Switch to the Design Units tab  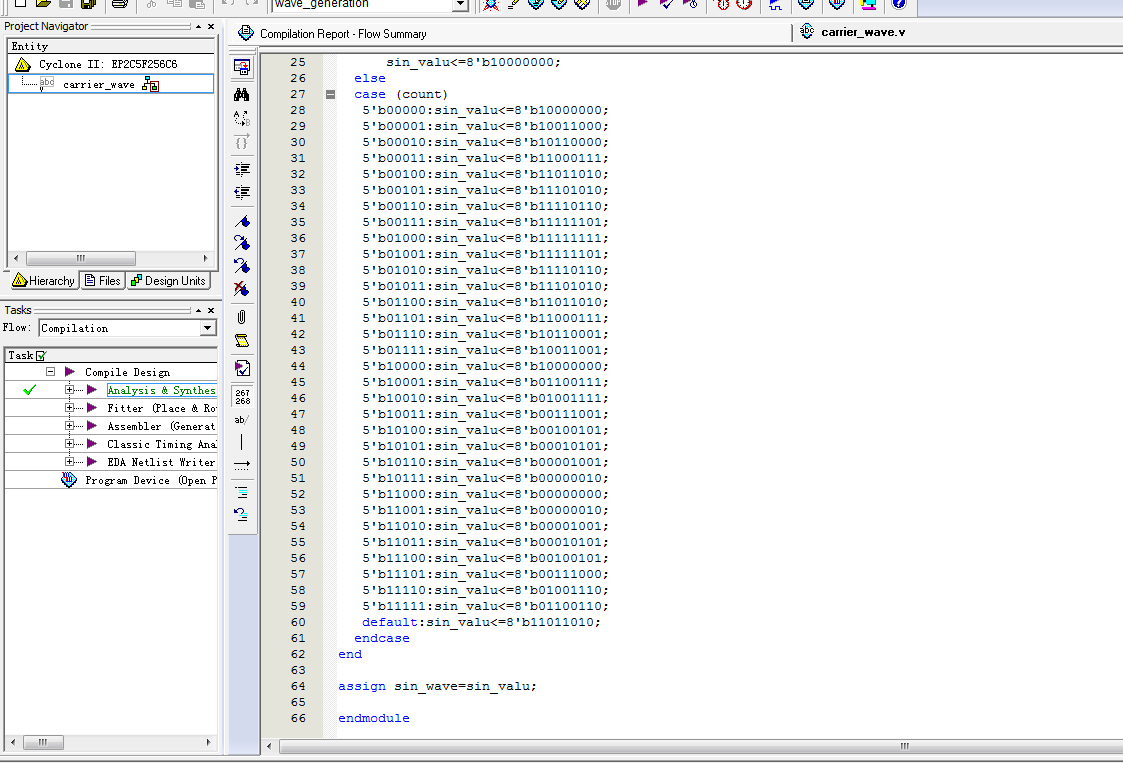tap(168, 281)
